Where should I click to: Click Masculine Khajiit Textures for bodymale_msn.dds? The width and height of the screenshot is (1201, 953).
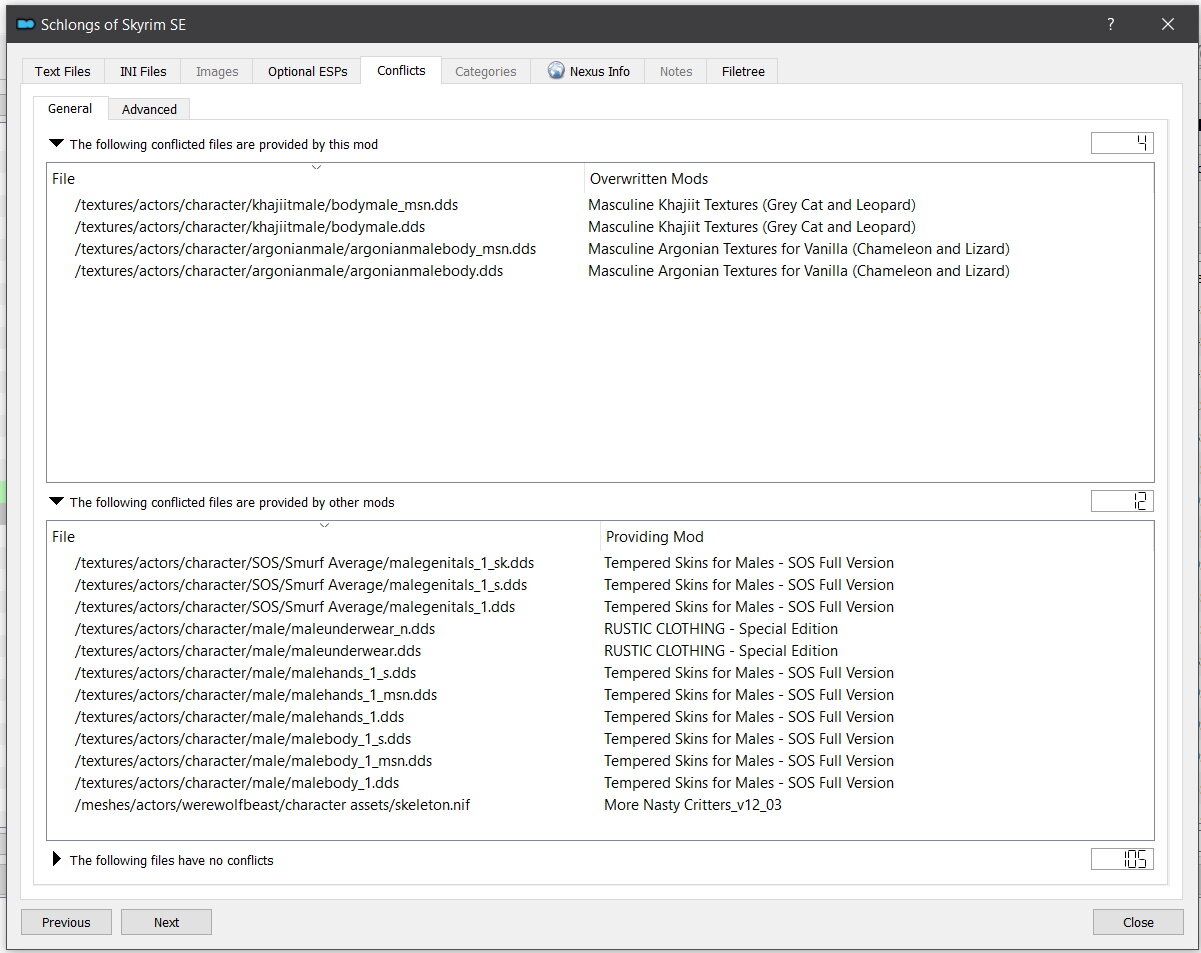pos(752,205)
